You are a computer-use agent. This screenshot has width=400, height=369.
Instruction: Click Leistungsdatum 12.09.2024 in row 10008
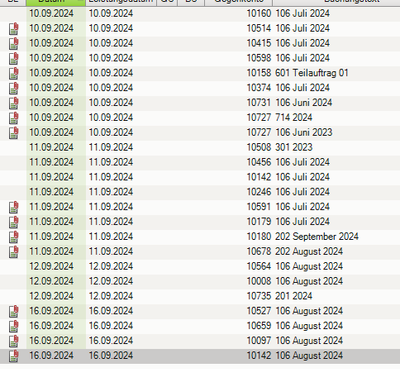[x=111, y=281]
